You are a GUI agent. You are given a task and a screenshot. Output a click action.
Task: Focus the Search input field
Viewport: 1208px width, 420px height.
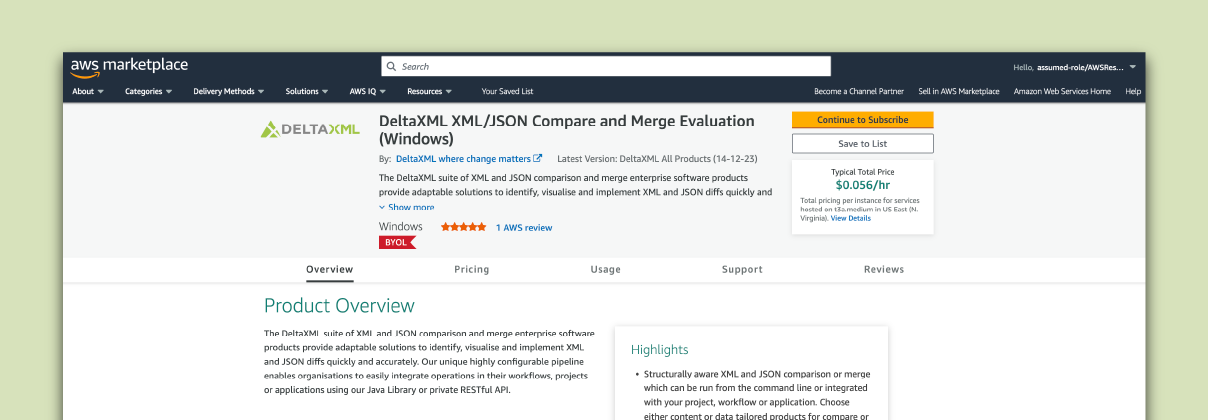pyautogui.click(x=610, y=67)
